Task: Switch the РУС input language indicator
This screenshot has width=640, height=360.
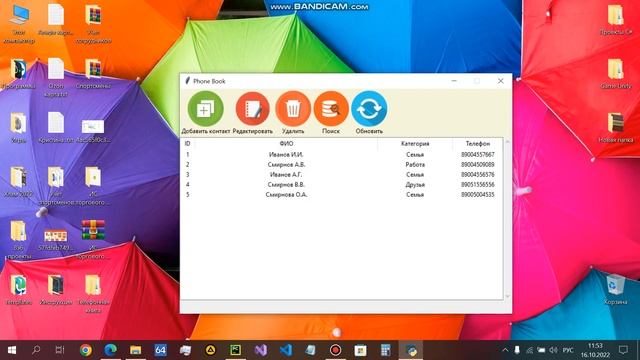Action: 568,350
